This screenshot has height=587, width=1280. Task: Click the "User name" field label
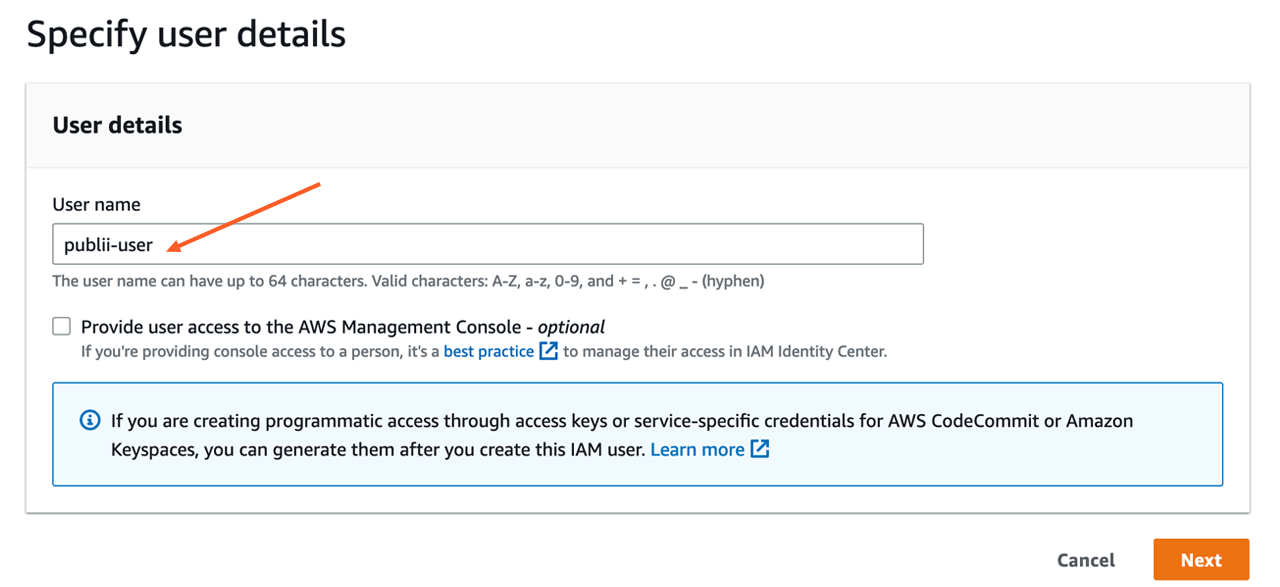pyautogui.click(x=96, y=204)
